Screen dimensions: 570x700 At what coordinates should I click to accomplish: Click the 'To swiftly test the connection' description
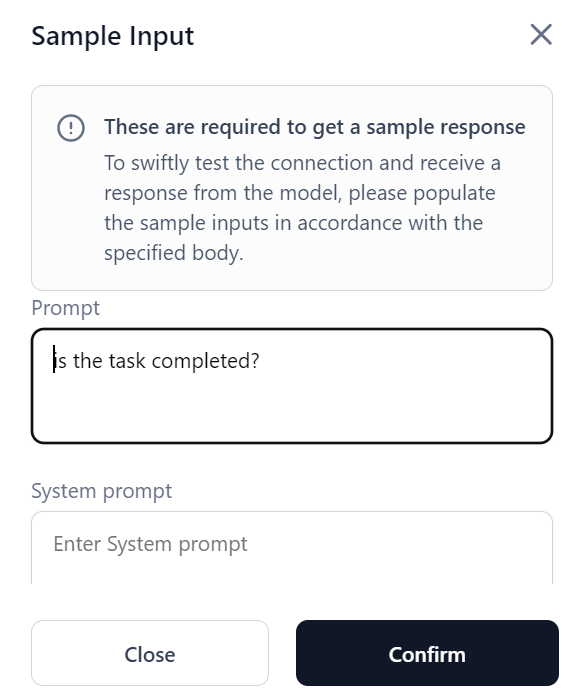pyautogui.click(x=302, y=163)
